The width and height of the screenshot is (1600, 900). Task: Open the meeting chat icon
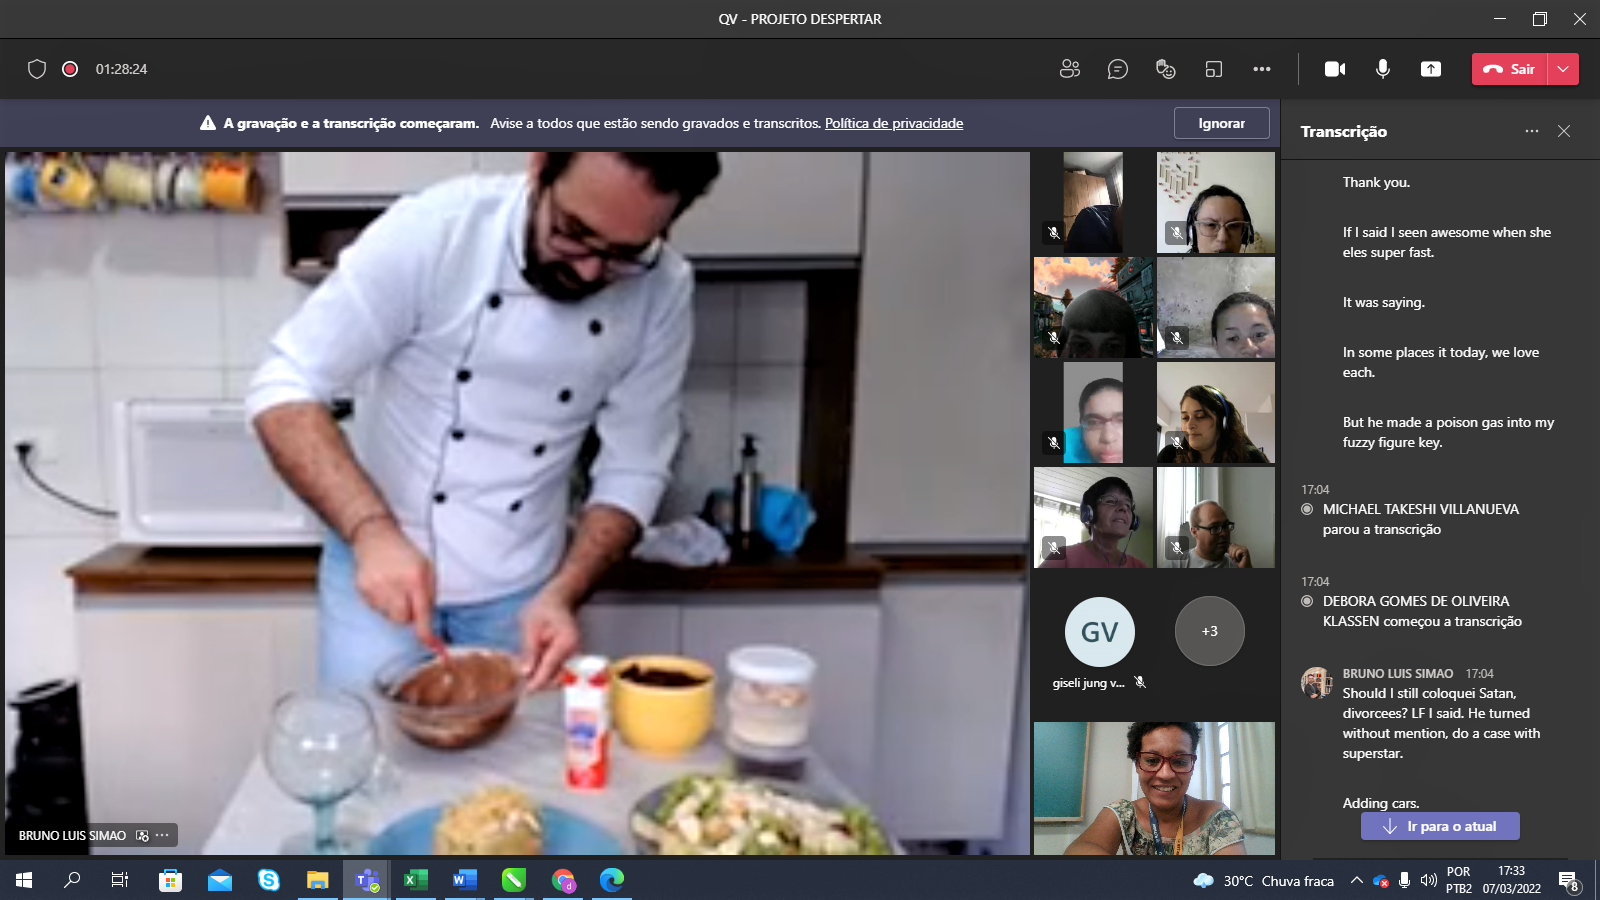coord(1117,69)
